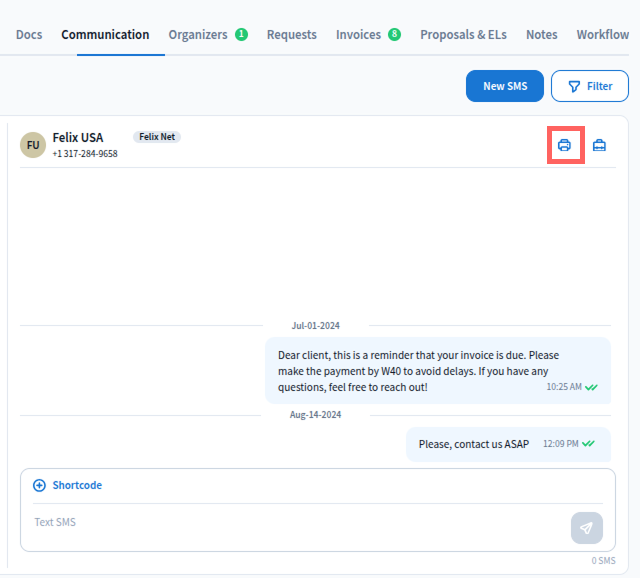Click the printer icon in contact header
Image resolution: width=640 pixels, height=578 pixels.
pos(564,145)
